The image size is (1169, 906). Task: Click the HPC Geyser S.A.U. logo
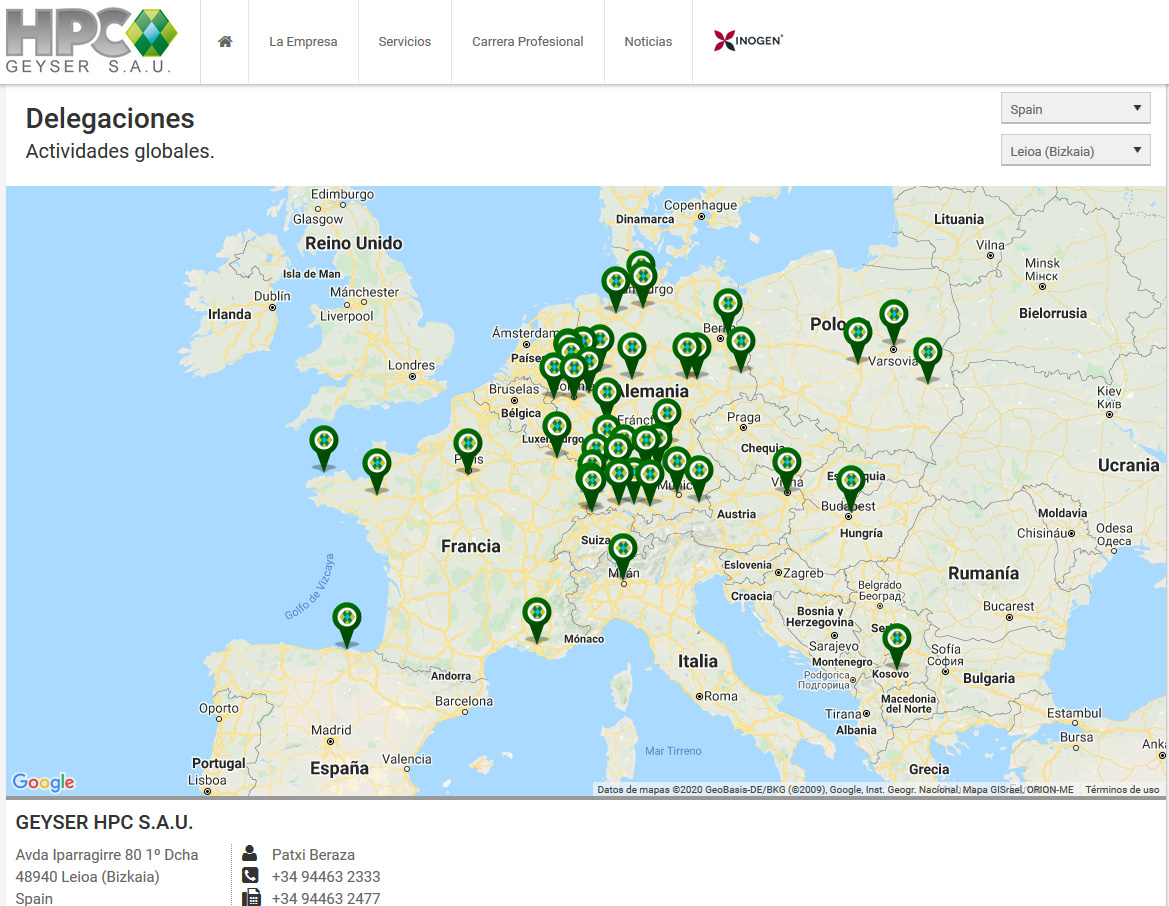point(92,41)
